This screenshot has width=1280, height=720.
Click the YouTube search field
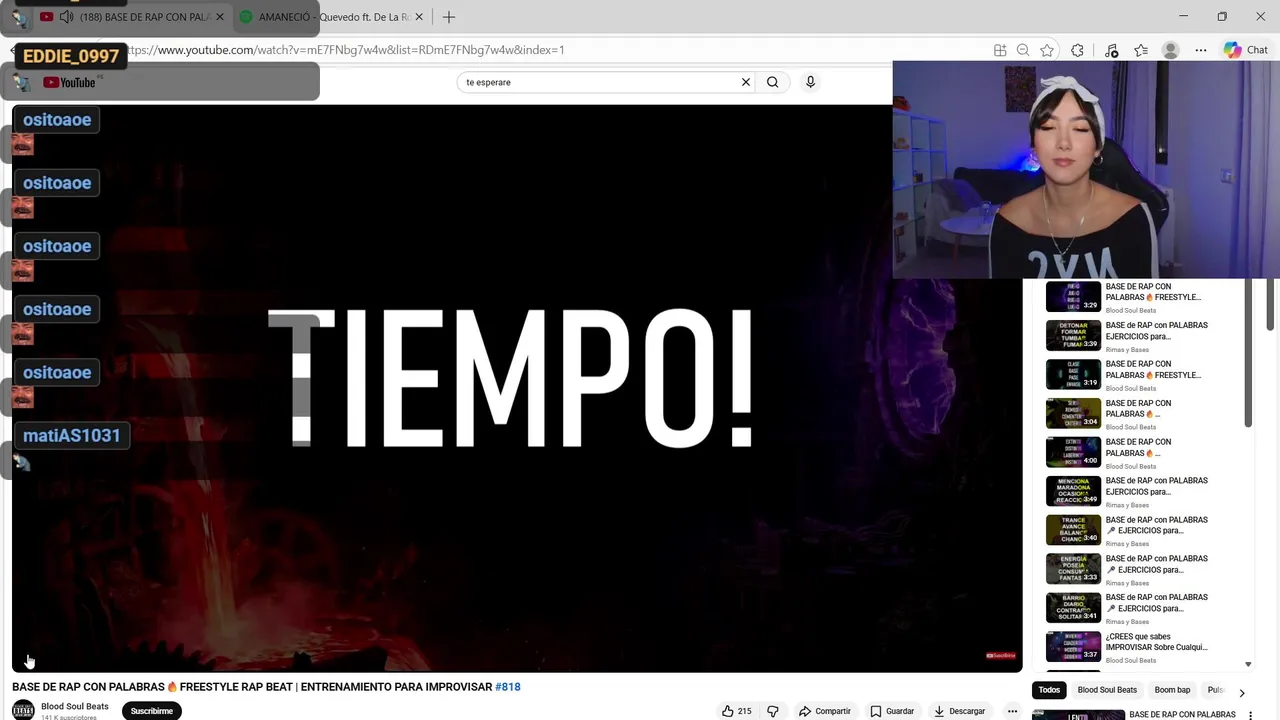coord(600,82)
